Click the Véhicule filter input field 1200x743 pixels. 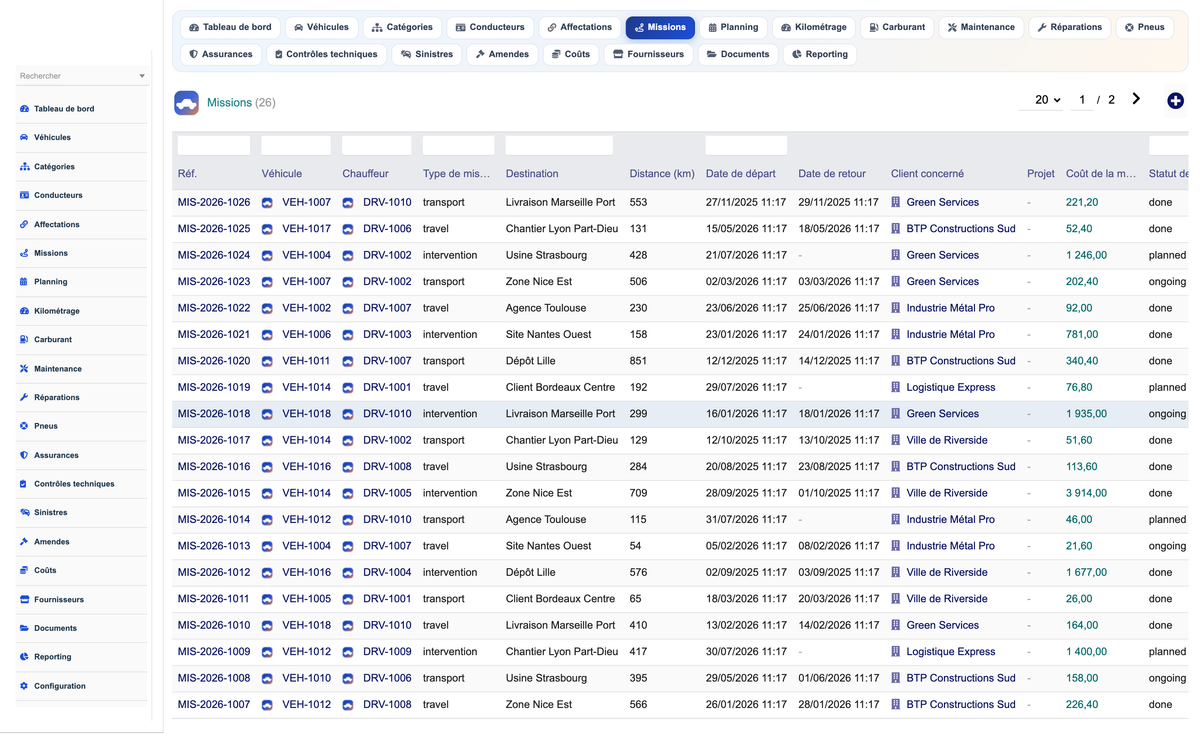(296, 146)
